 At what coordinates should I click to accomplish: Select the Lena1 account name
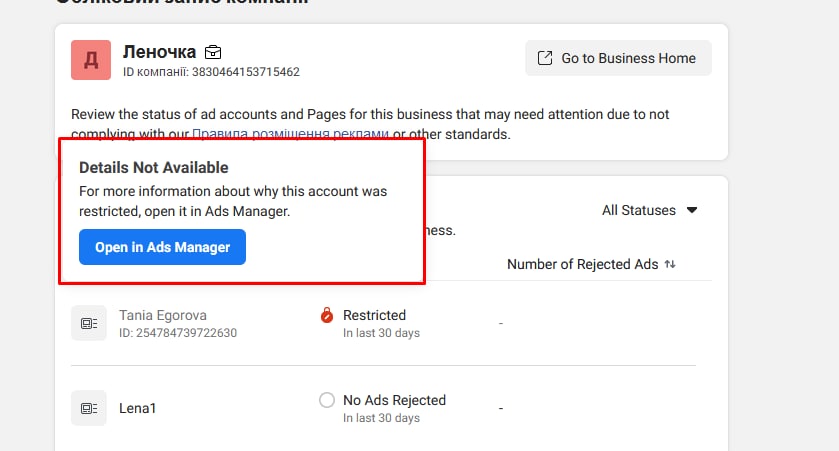tap(138, 408)
